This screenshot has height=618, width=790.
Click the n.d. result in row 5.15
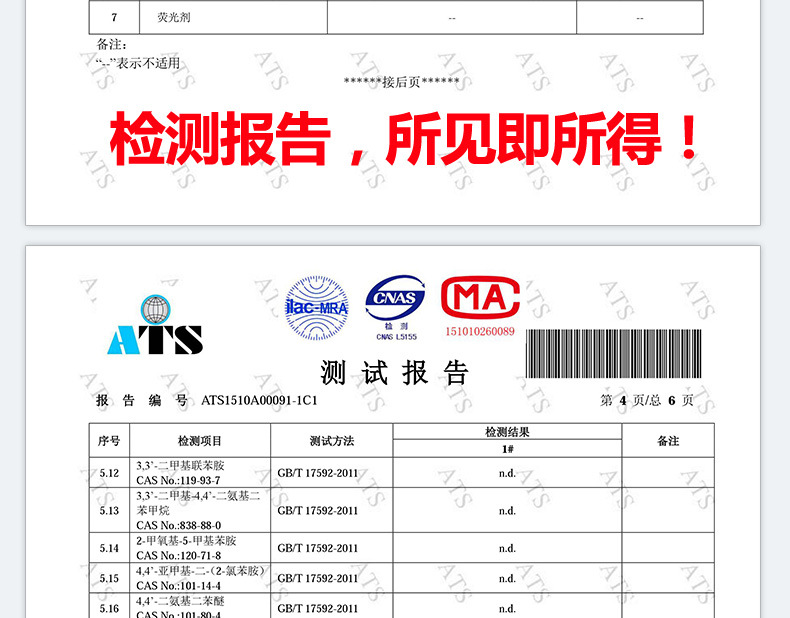pos(507,579)
